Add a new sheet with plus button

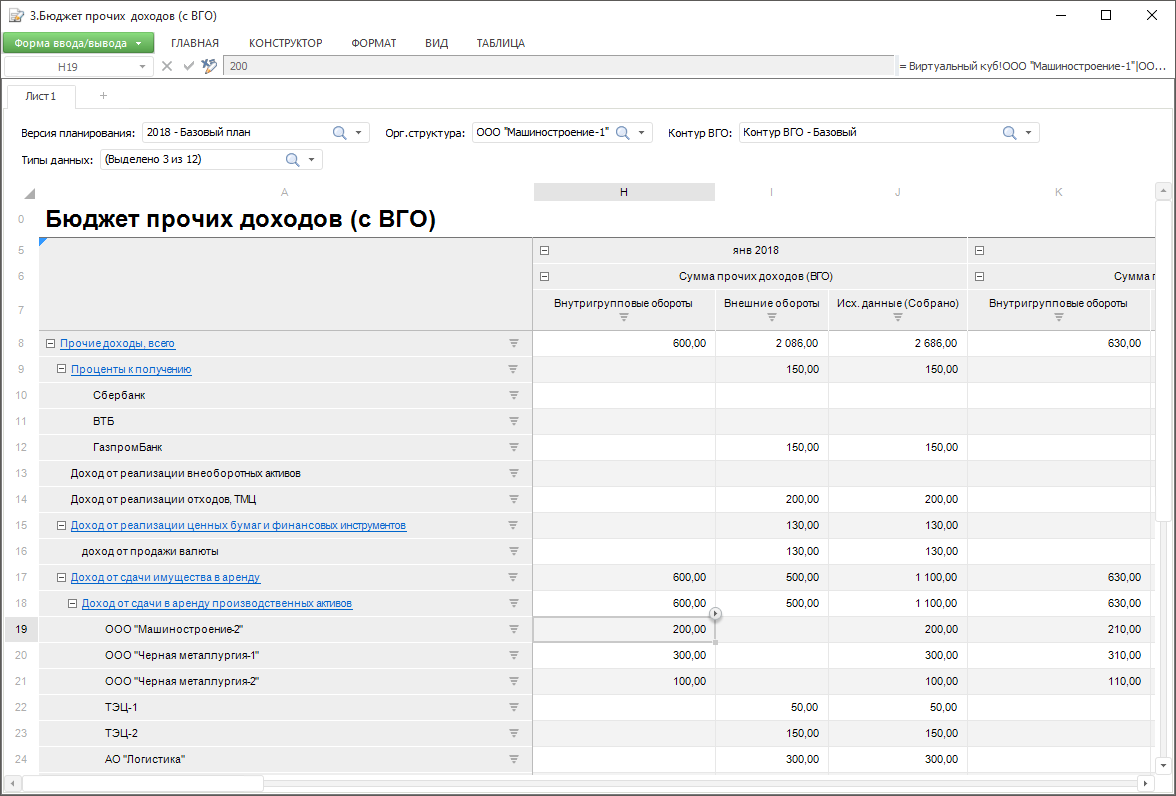click(103, 96)
